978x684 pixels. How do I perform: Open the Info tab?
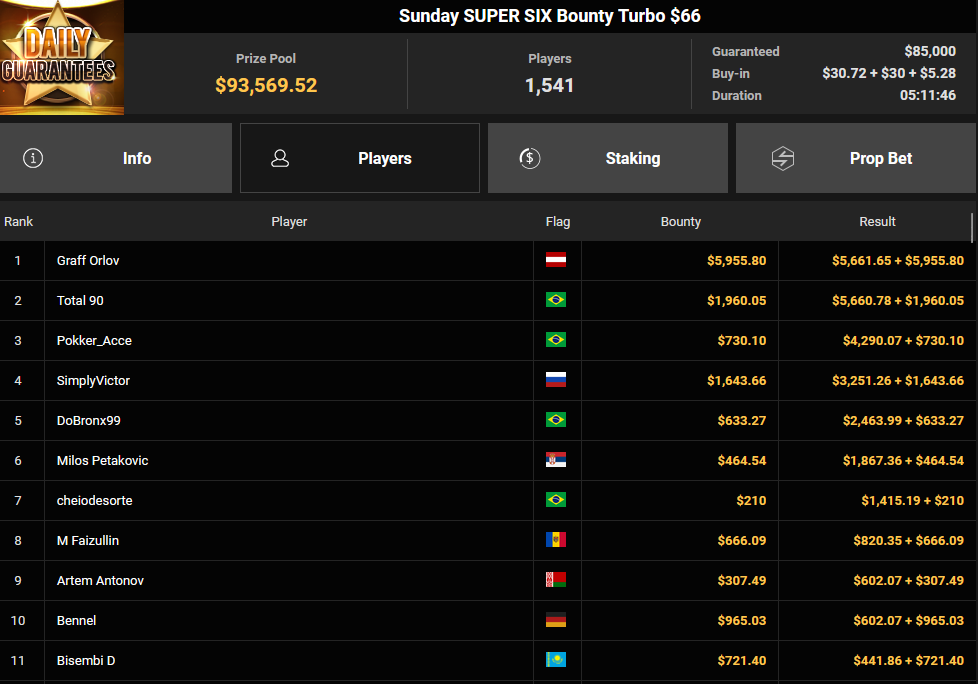[x=116, y=158]
